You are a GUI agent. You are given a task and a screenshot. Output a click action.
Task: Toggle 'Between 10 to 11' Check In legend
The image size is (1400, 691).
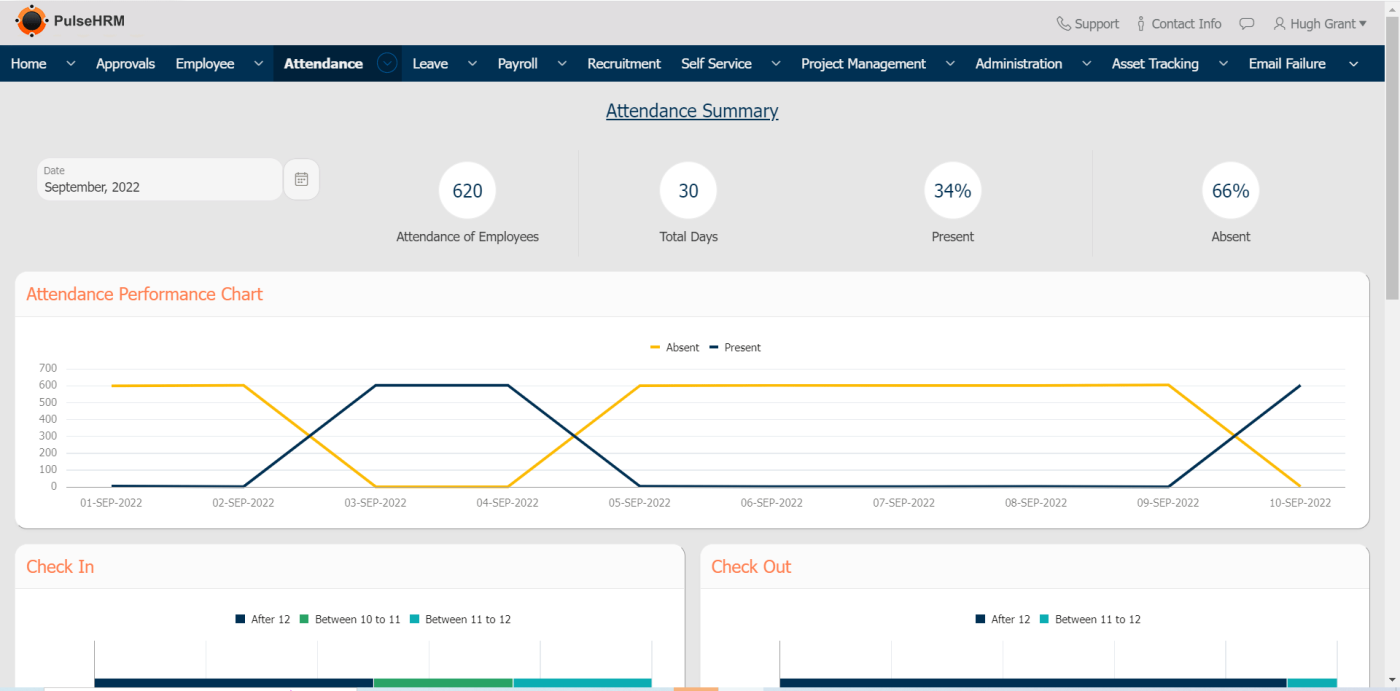(349, 620)
